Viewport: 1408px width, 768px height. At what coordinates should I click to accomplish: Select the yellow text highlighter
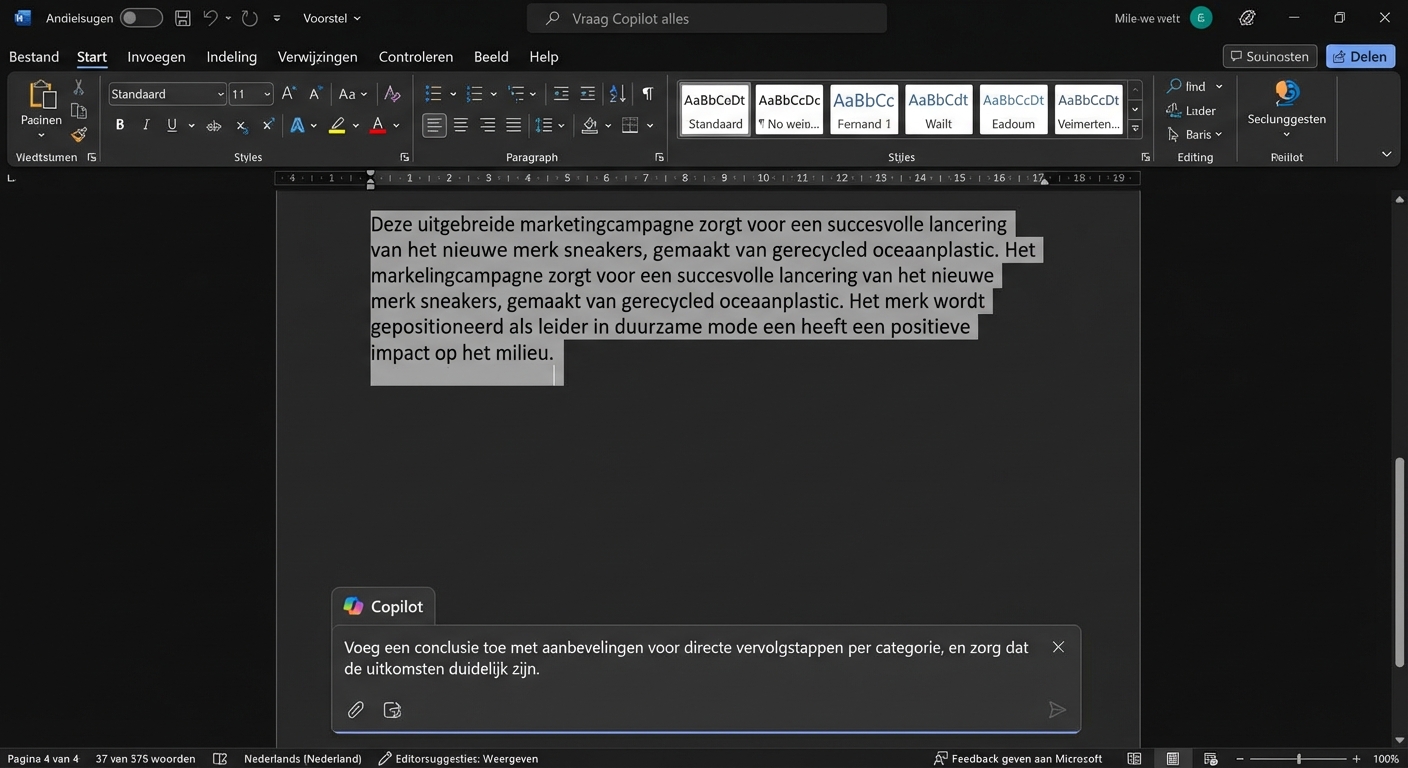click(x=338, y=125)
